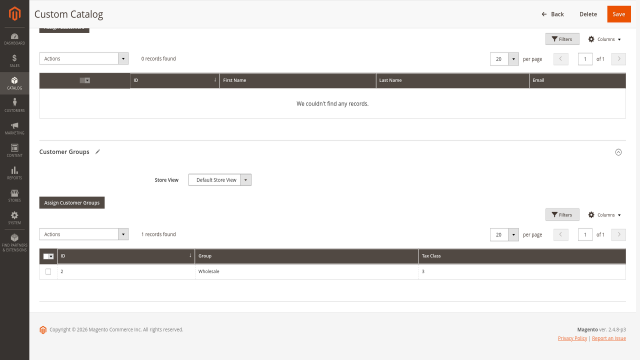Delete the custom catalog

[588, 14]
